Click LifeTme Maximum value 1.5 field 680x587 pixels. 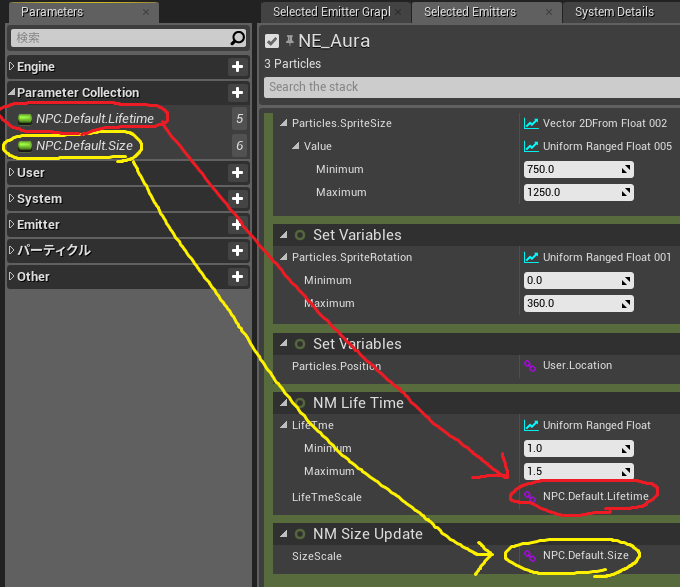coord(579,471)
